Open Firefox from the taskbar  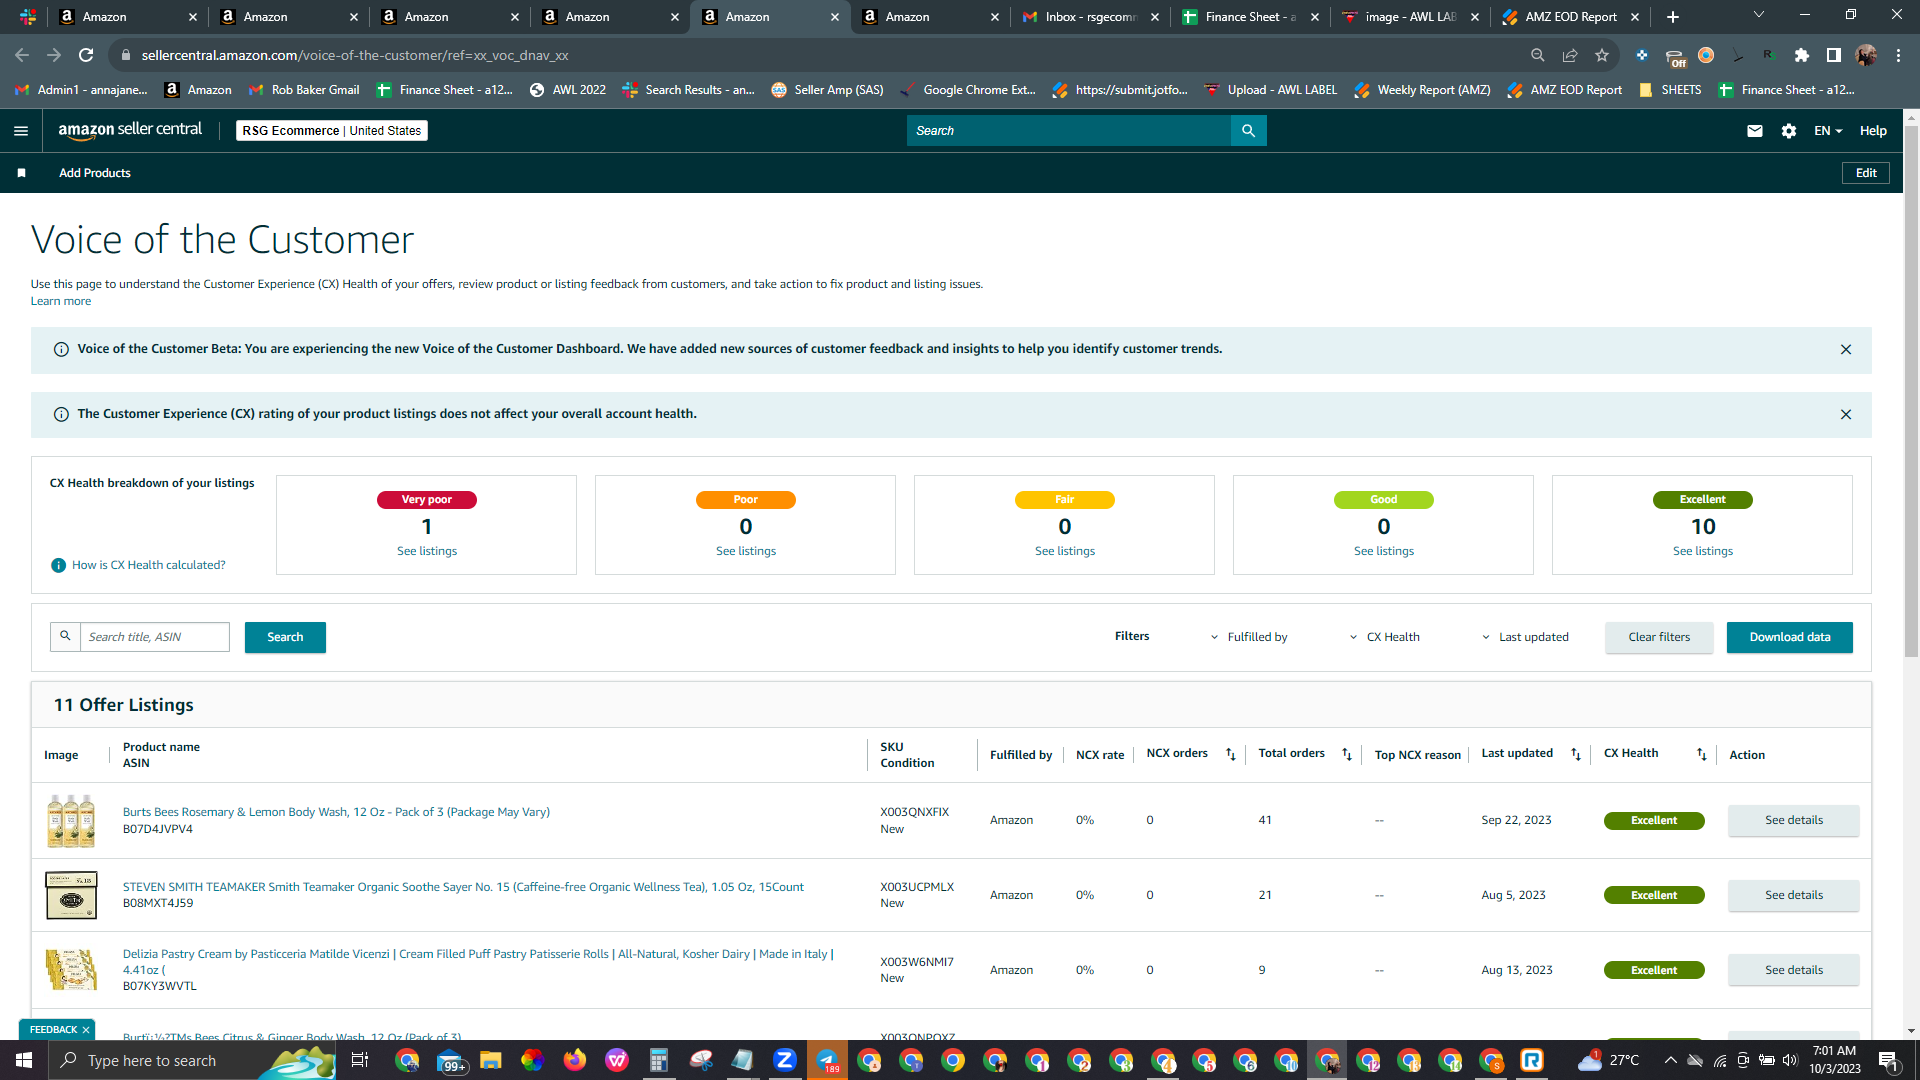(574, 1060)
